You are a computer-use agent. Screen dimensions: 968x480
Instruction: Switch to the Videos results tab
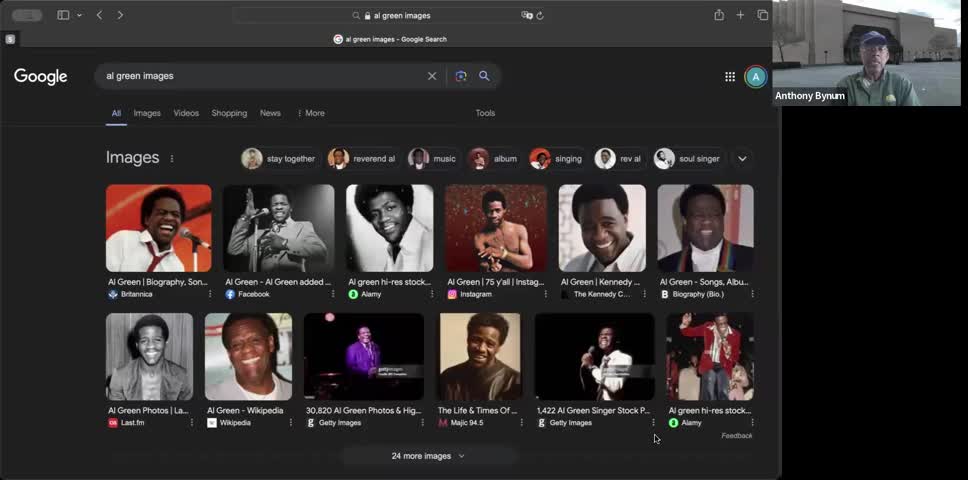[x=186, y=113]
